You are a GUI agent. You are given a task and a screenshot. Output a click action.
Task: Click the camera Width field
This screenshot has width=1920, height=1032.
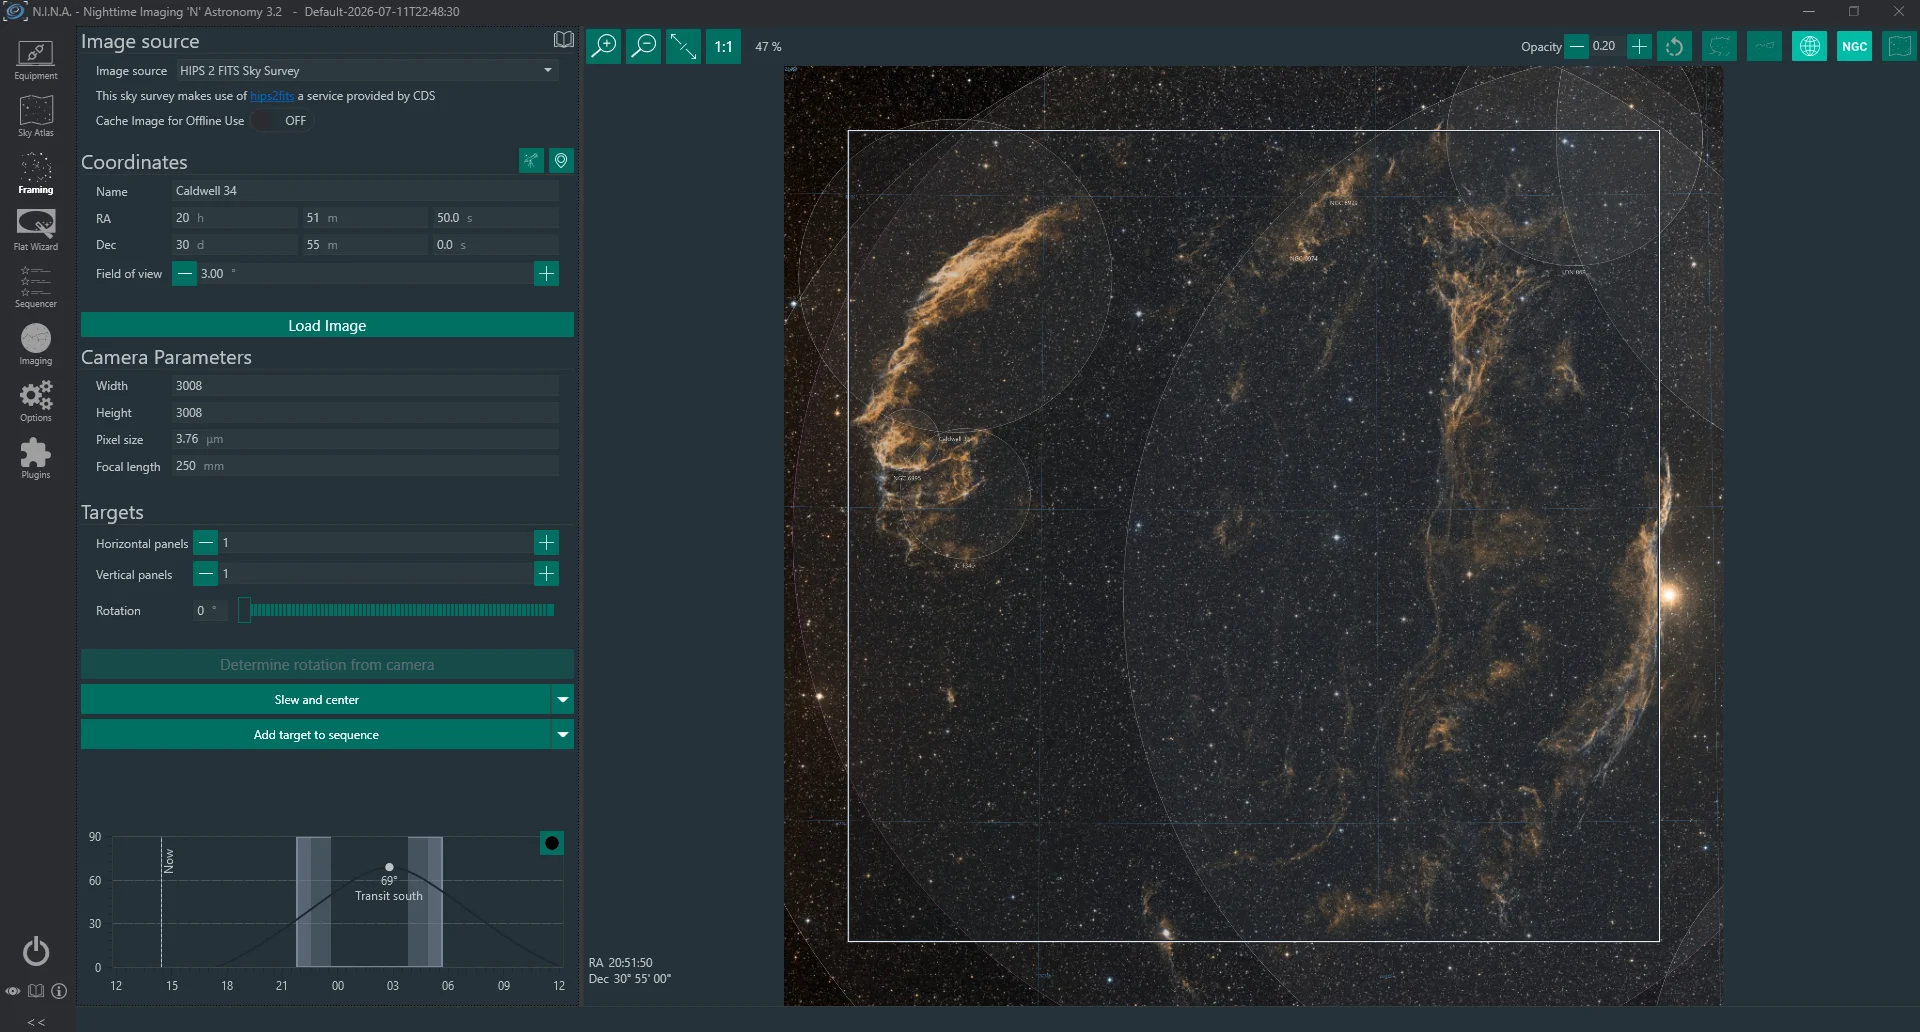click(366, 386)
